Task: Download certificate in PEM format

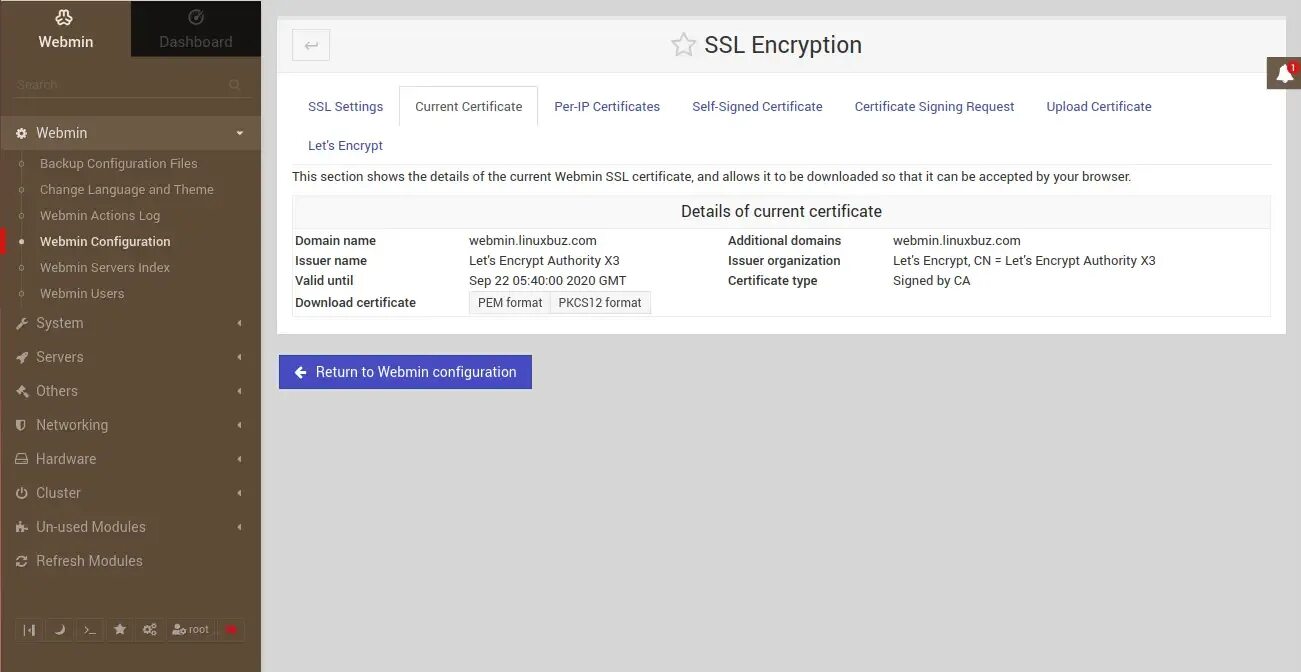Action: click(x=510, y=303)
